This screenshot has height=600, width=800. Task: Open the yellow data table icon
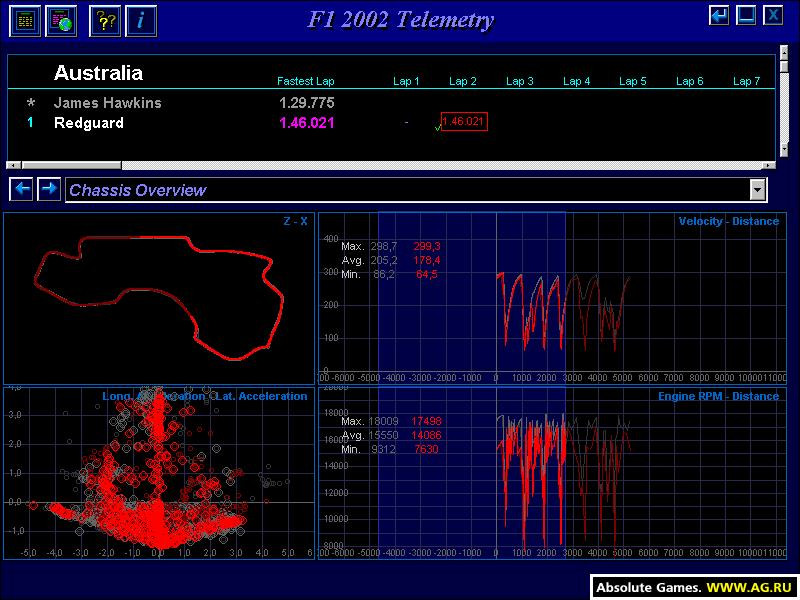coord(25,21)
